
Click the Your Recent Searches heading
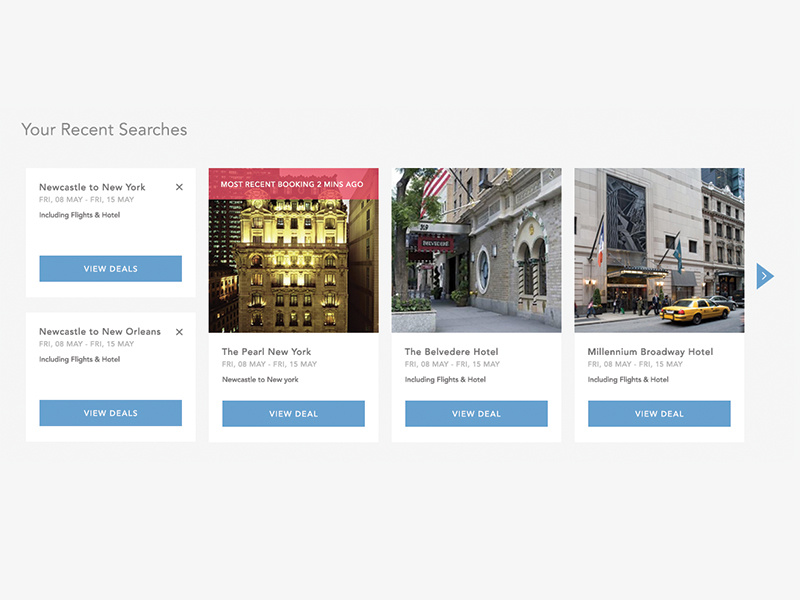(104, 130)
